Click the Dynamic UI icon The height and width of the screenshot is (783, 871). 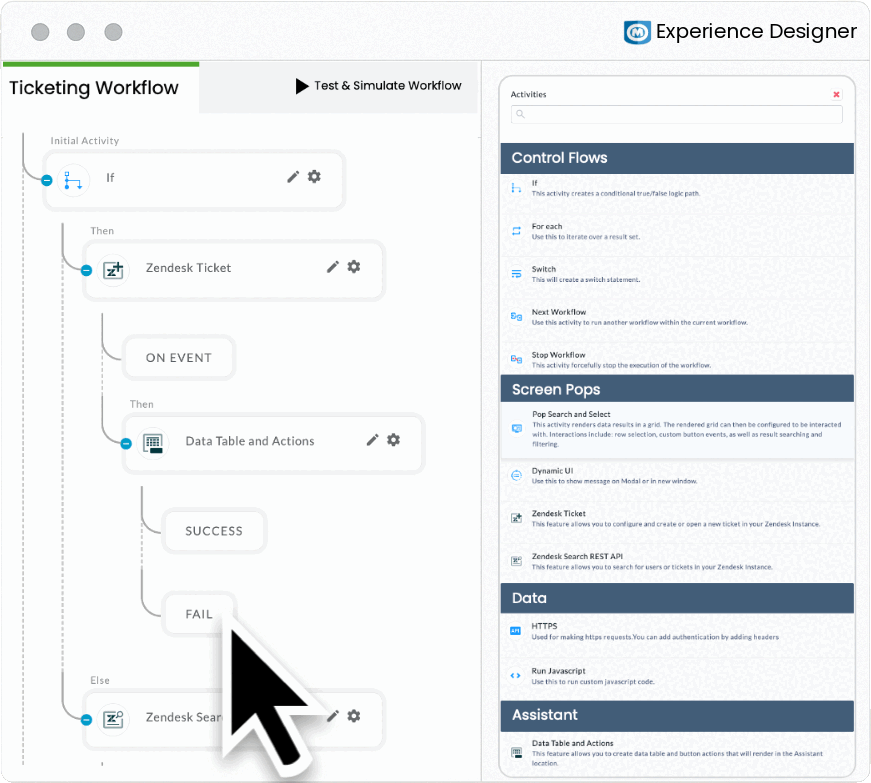pyautogui.click(x=516, y=475)
